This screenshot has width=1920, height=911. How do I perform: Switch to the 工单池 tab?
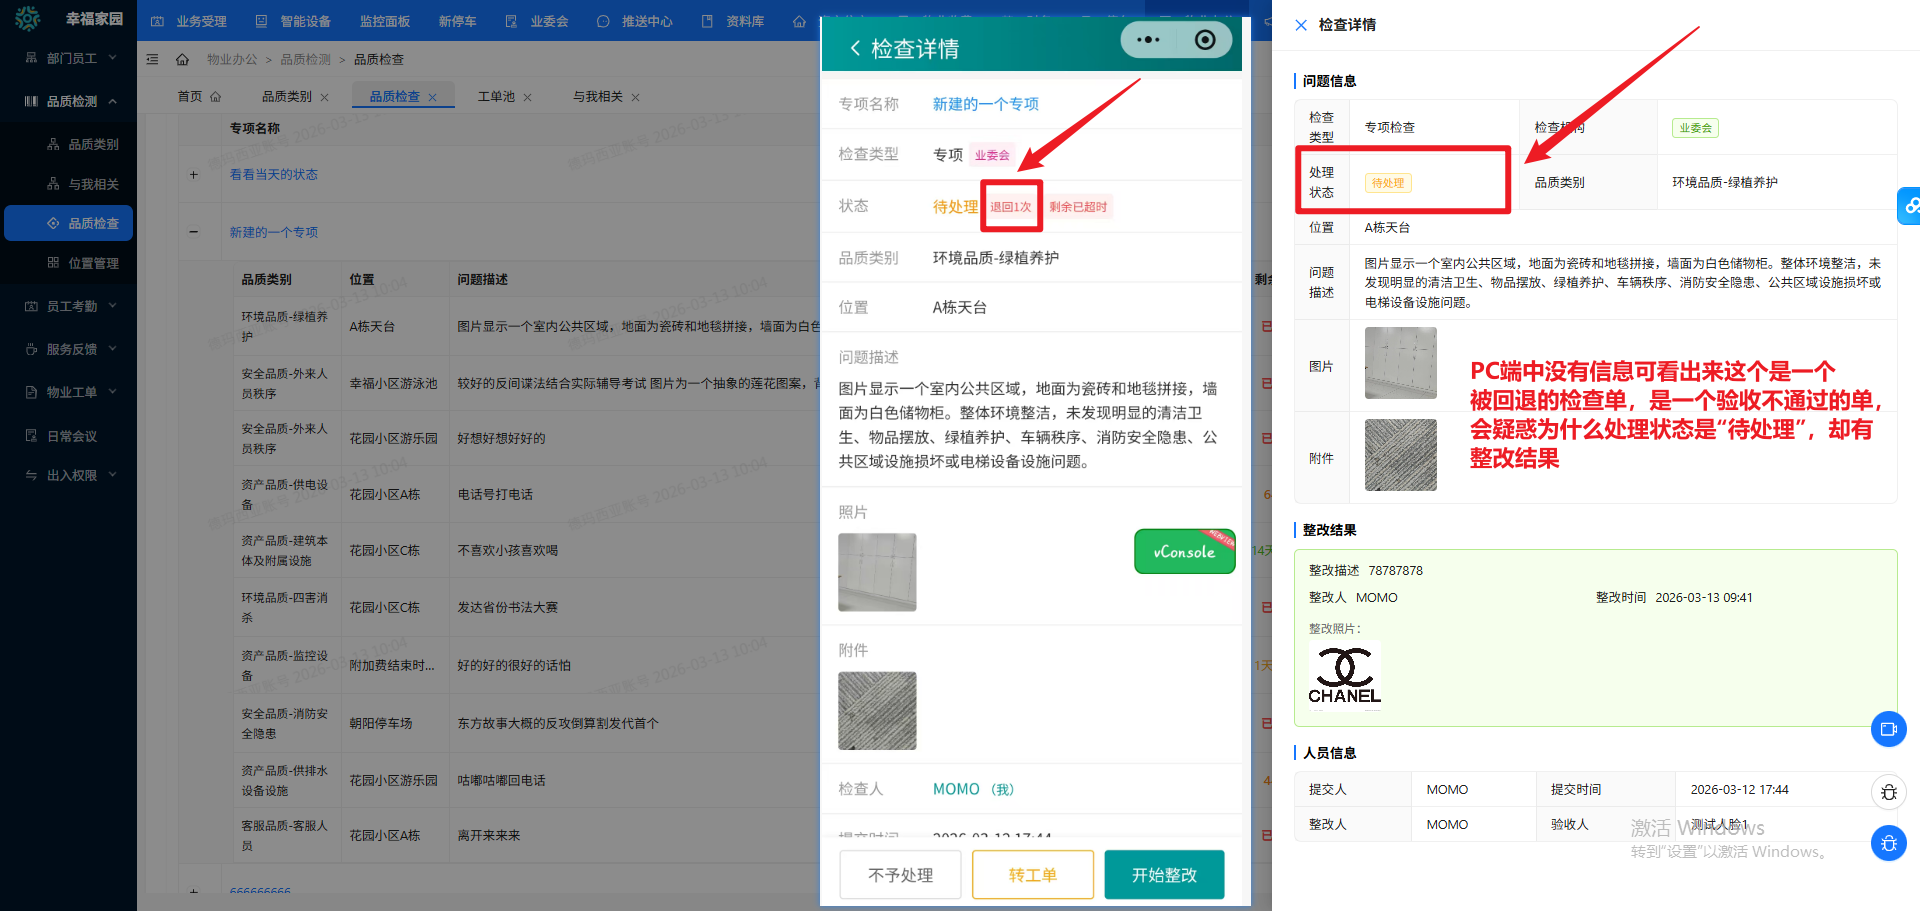click(x=496, y=97)
